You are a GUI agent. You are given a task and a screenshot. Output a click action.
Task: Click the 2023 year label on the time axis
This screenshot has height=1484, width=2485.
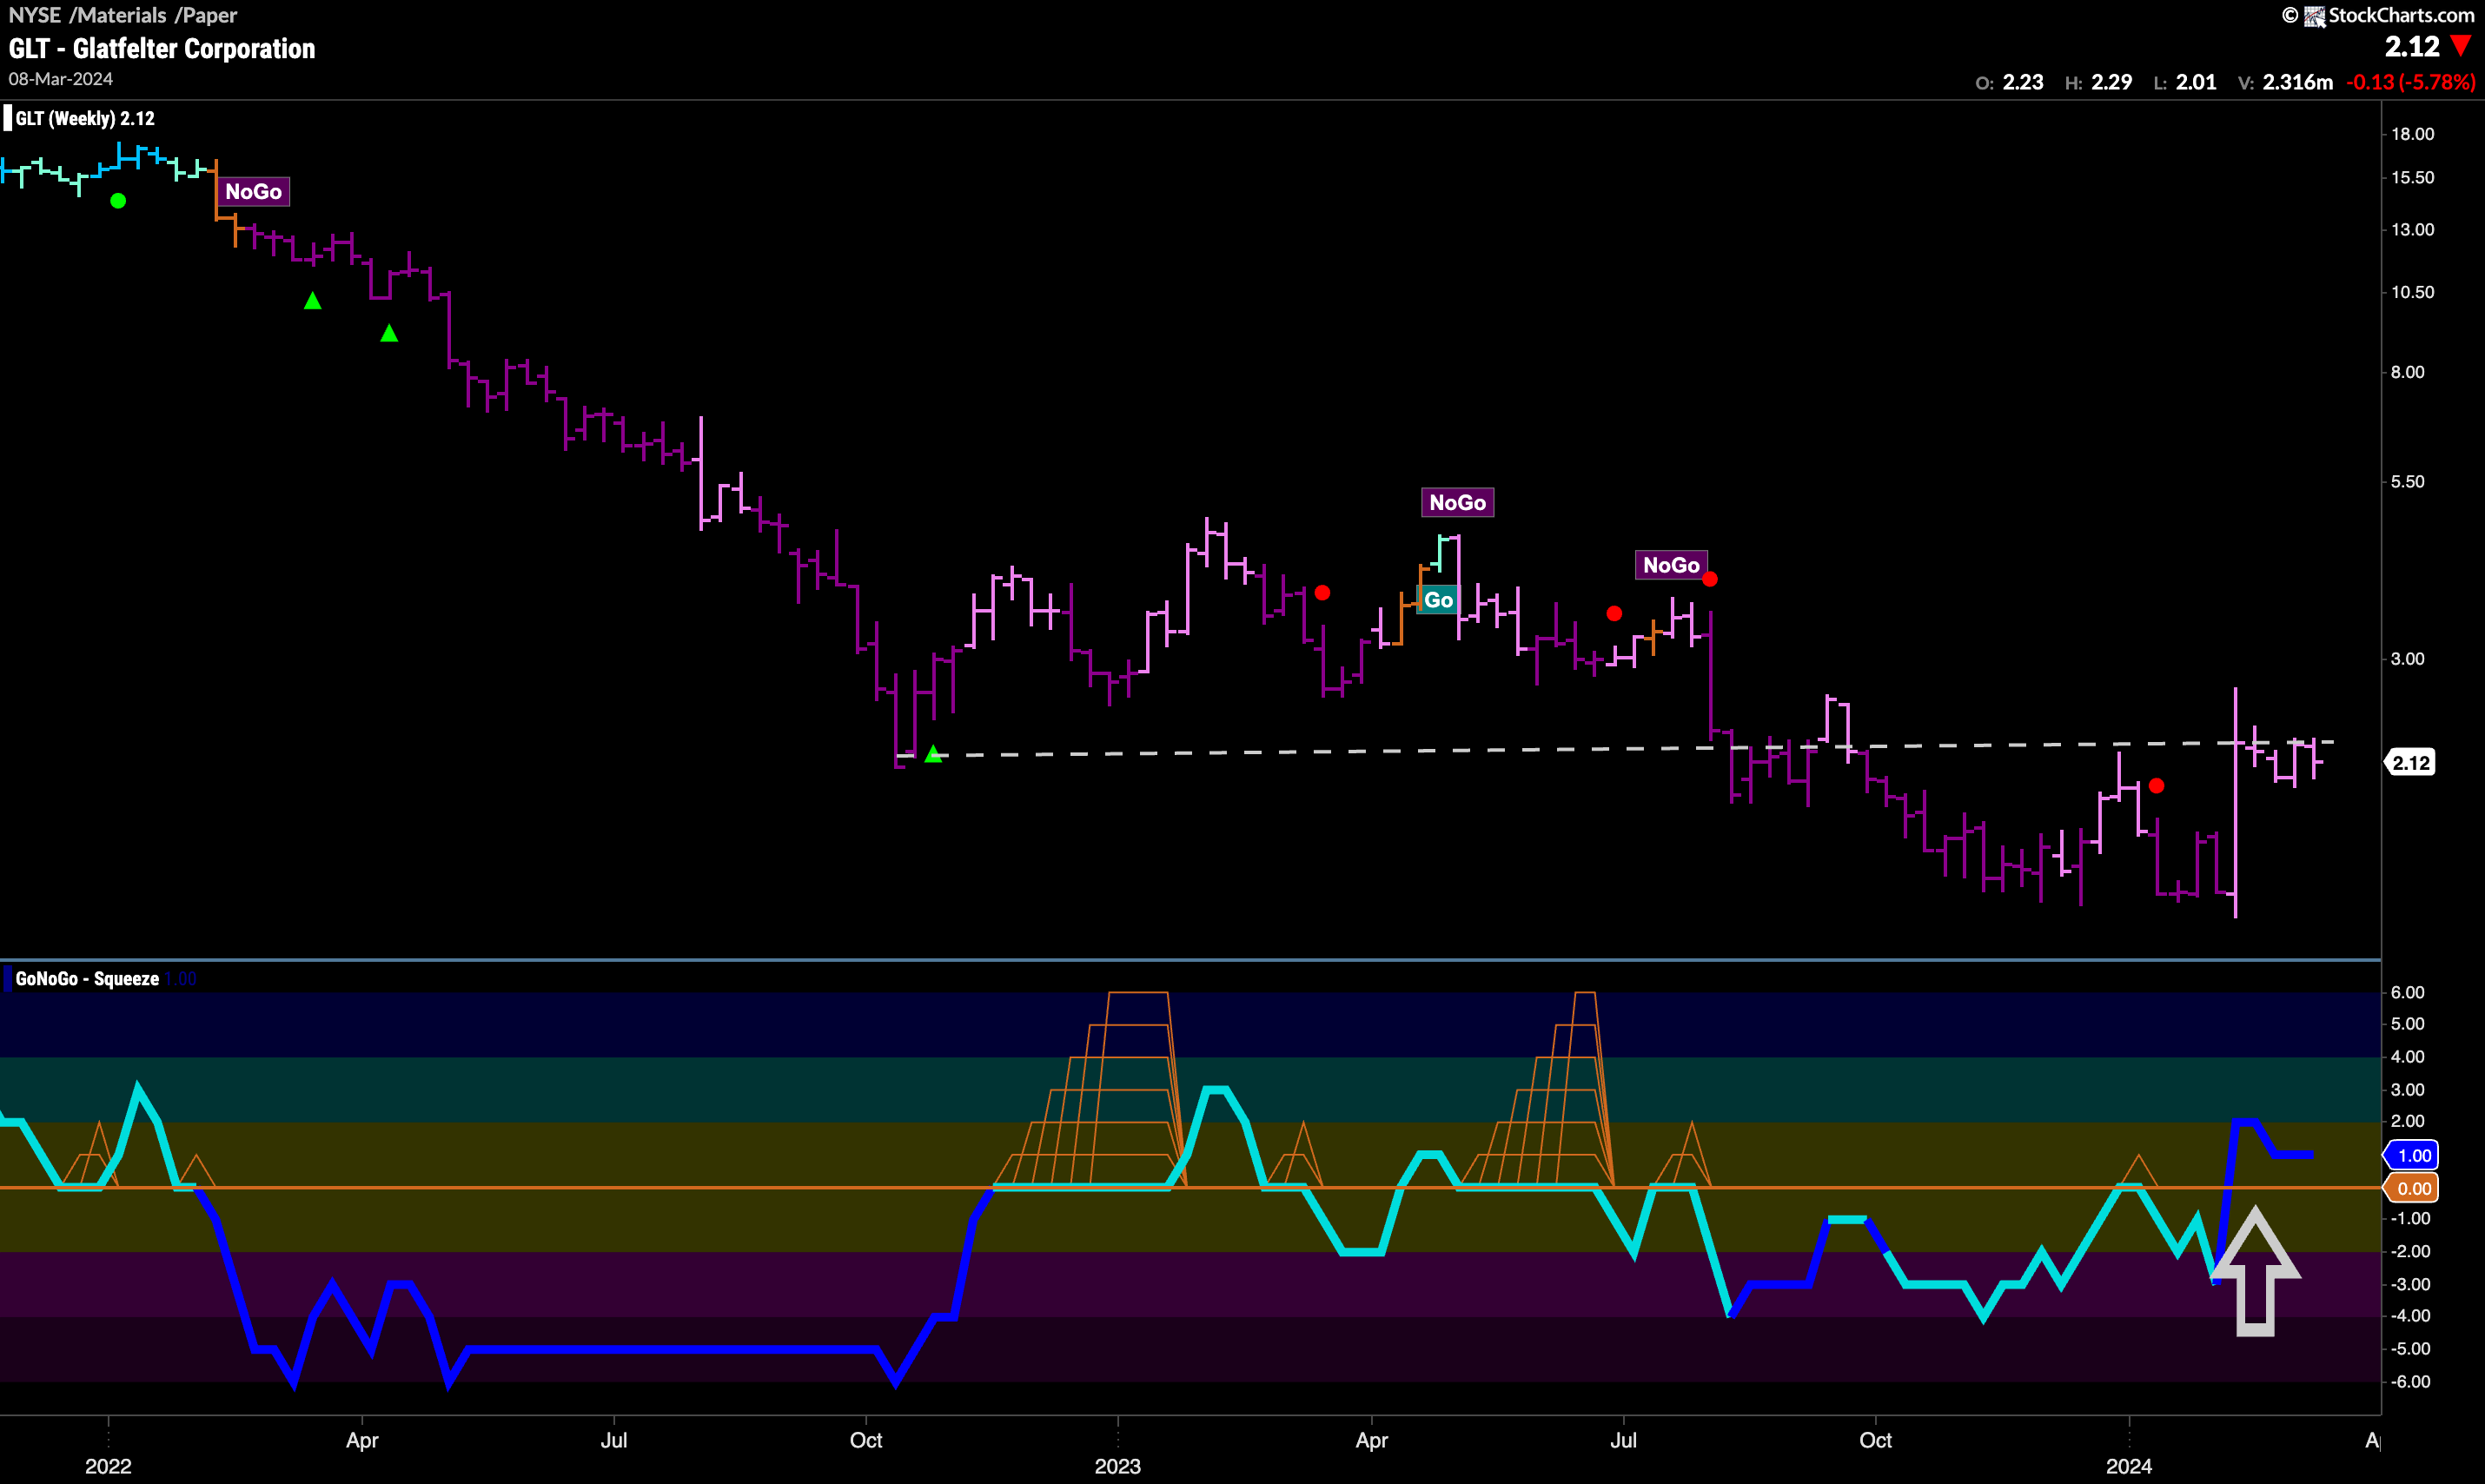pyautogui.click(x=1117, y=1466)
